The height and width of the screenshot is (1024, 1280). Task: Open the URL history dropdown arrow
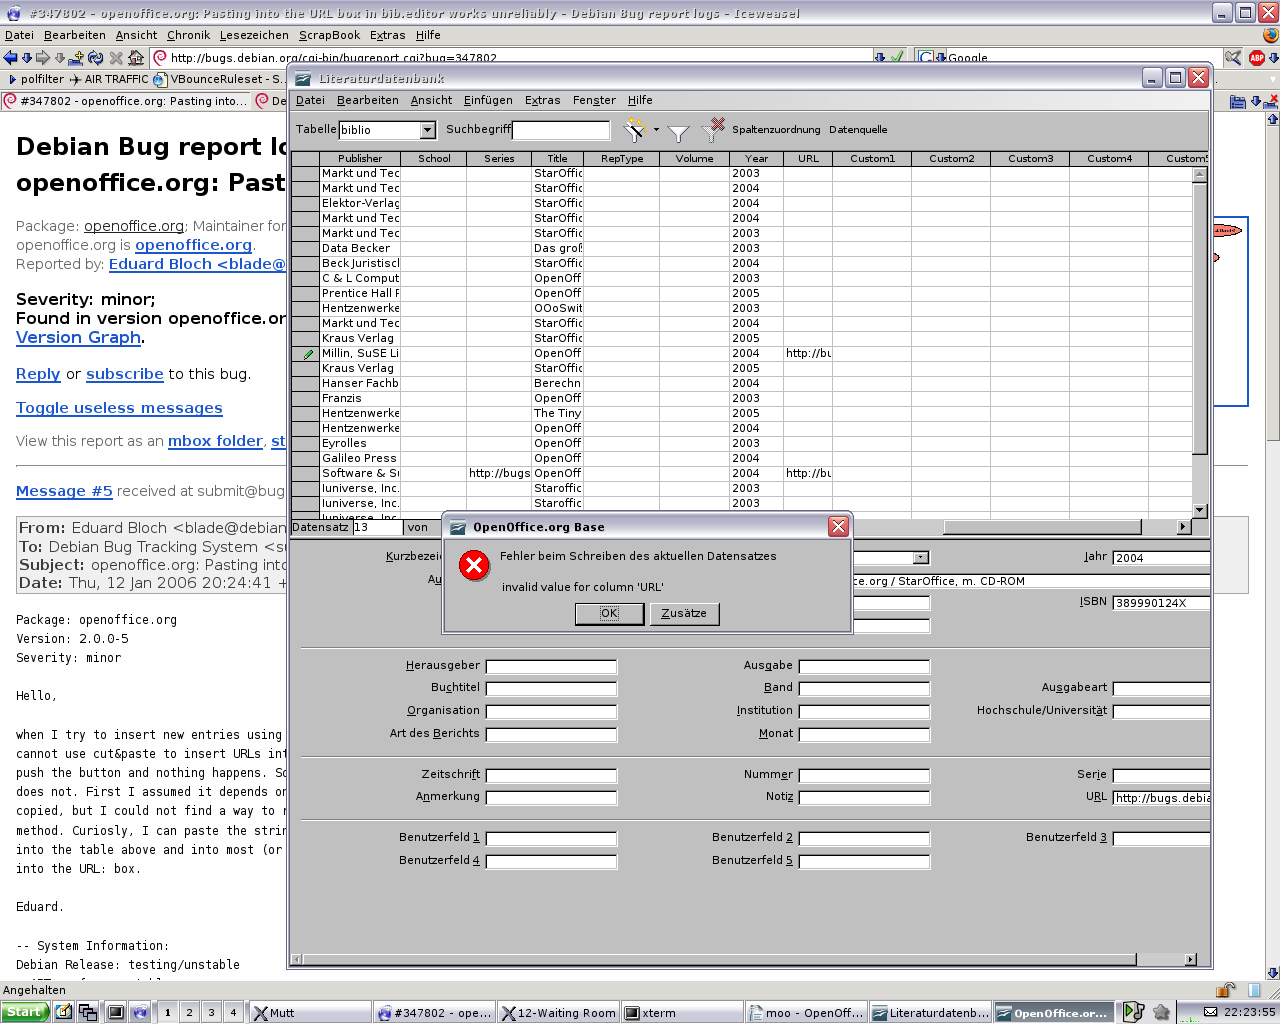click(880, 58)
